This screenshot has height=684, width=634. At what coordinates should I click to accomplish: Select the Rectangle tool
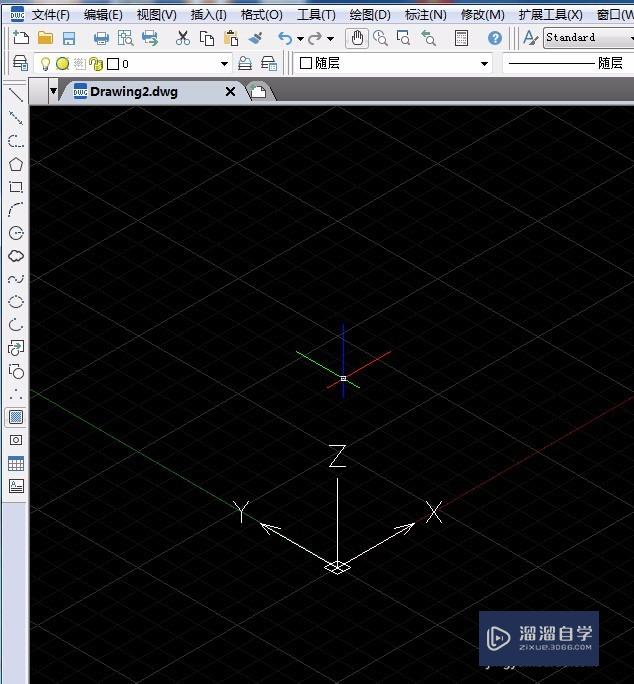(16, 187)
